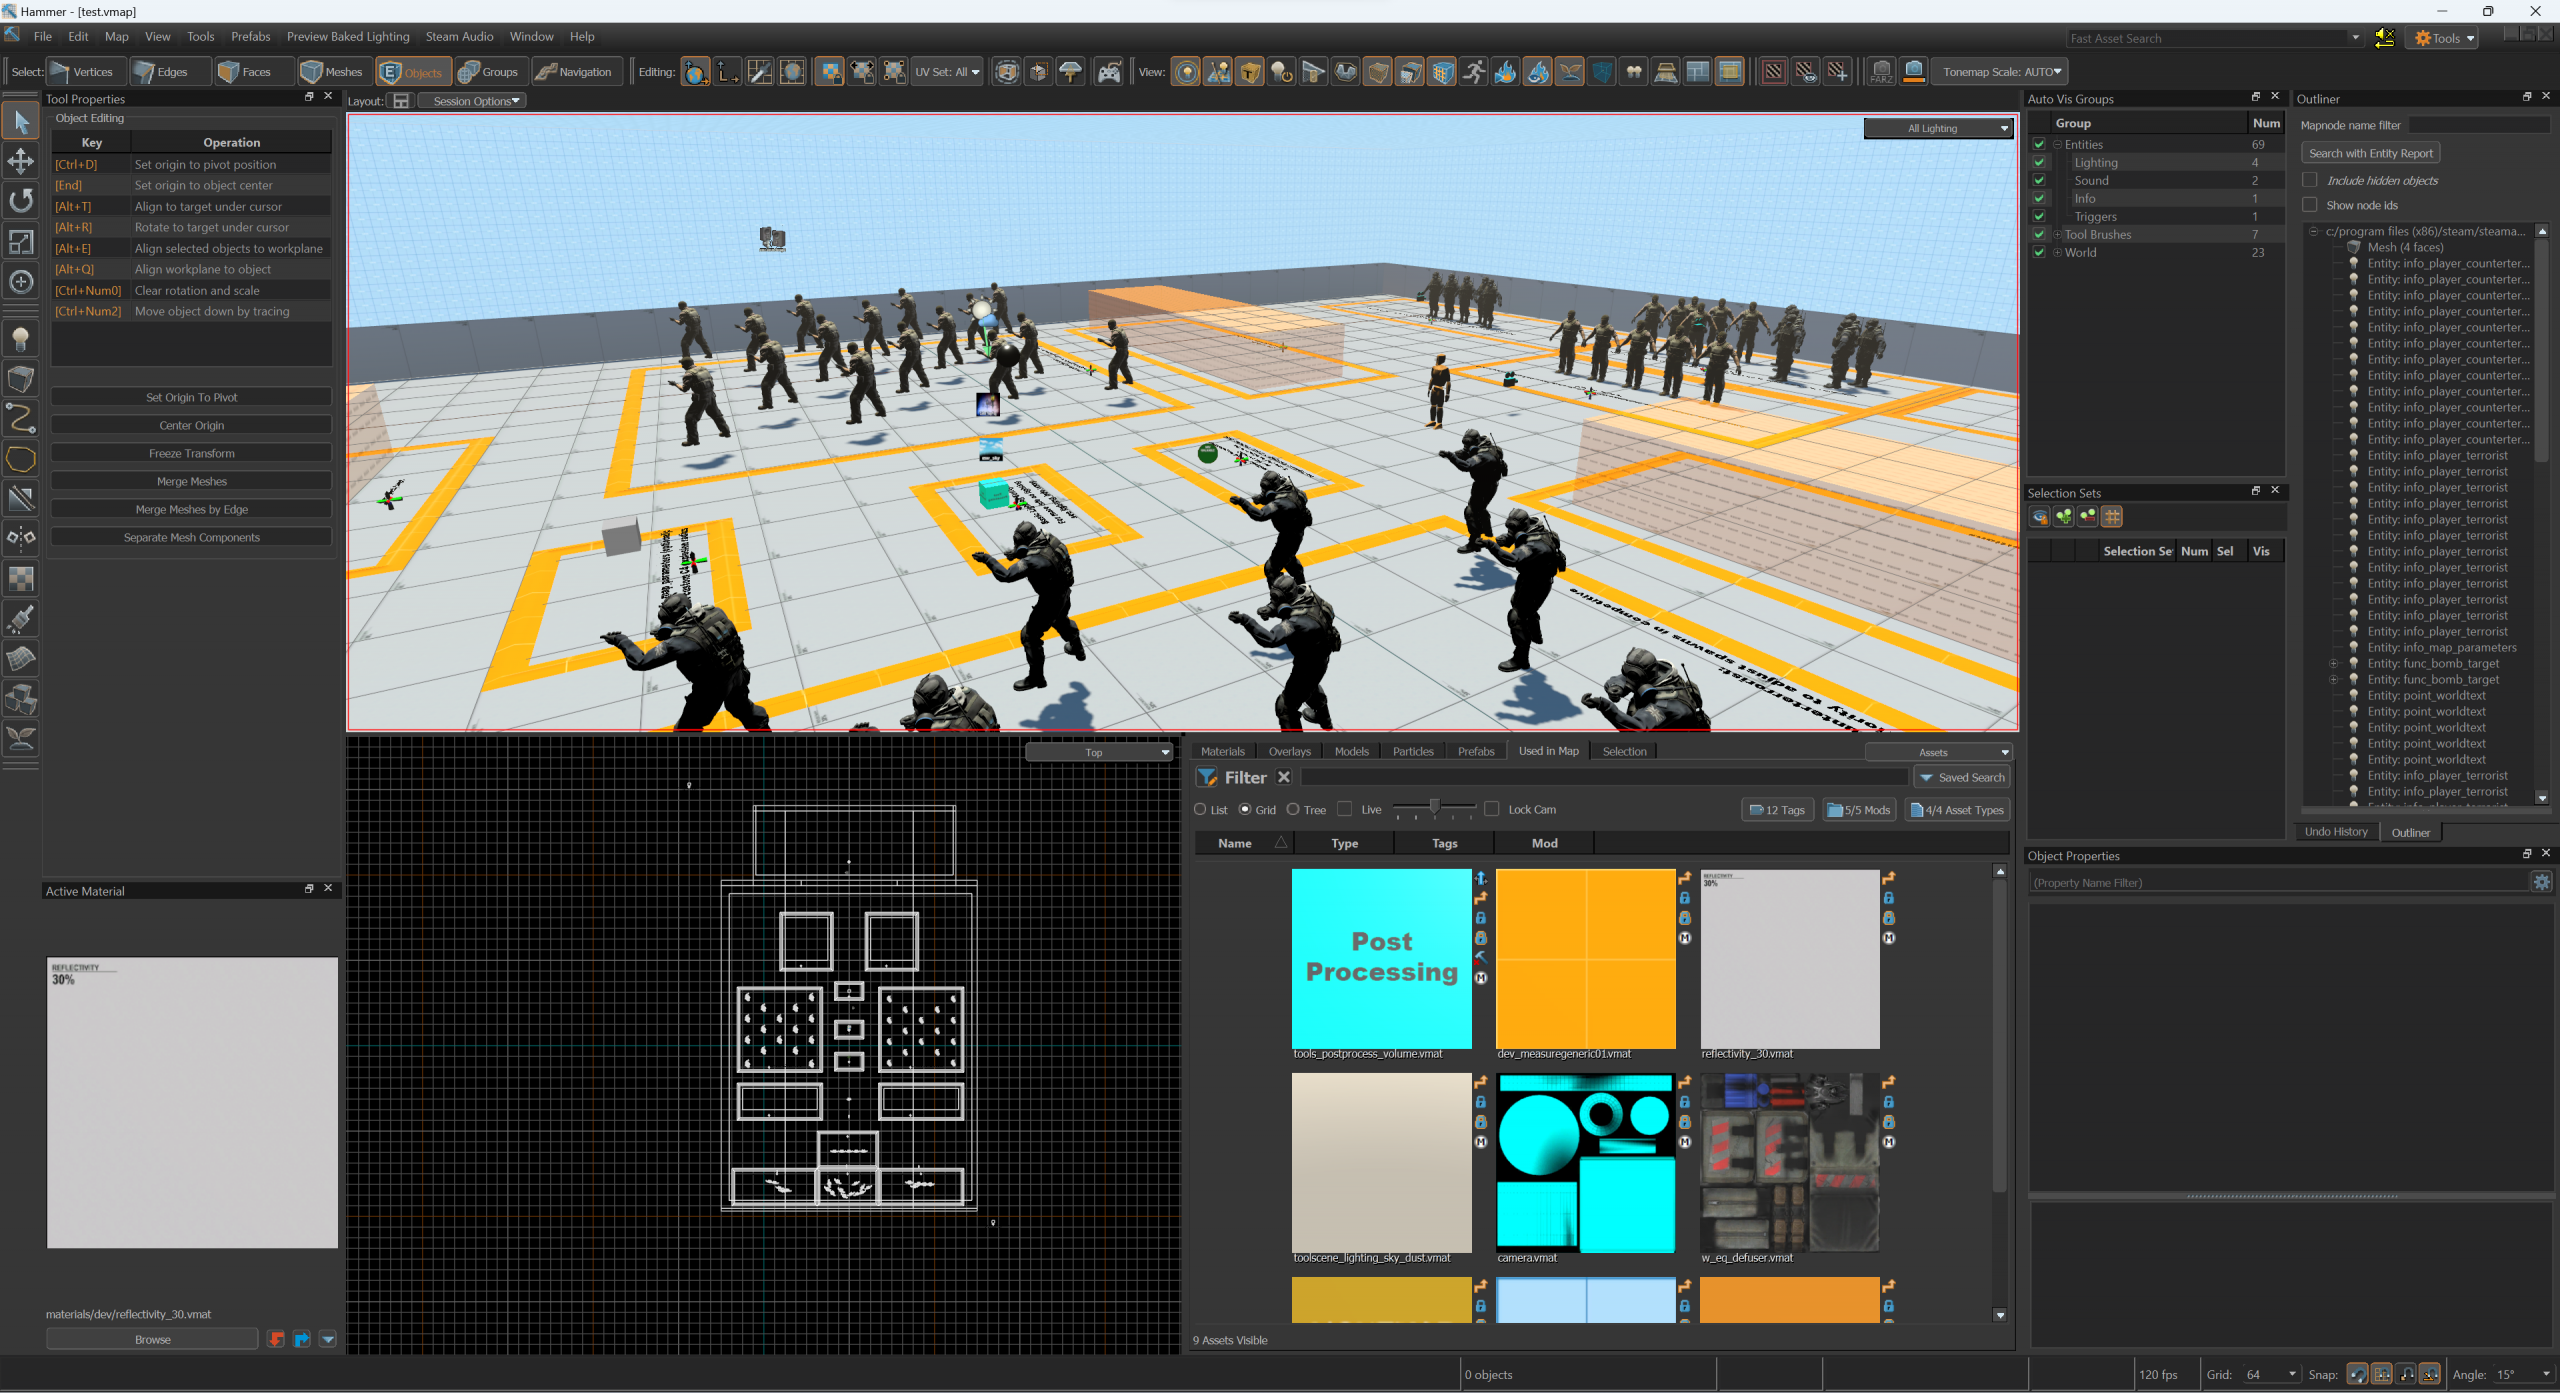Image resolution: width=2560 pixels, height=1393 pixels.
Task: Clear the asset filter with X icon
Action: (1284, 777)
